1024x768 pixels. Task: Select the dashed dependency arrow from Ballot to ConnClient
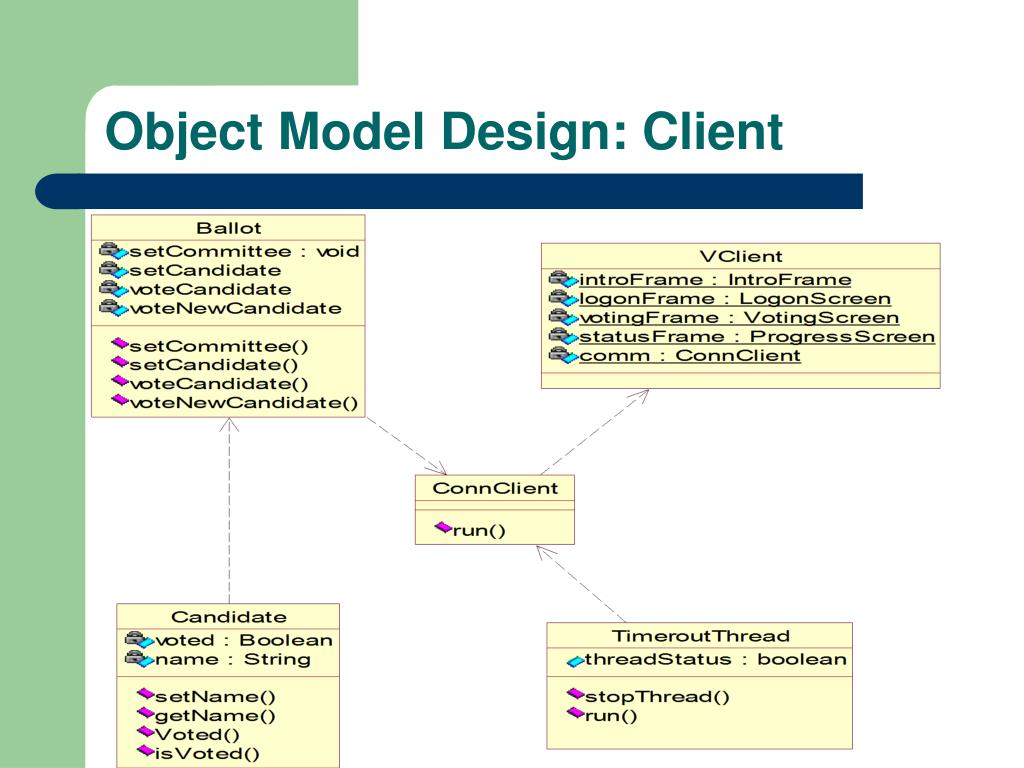(406, 446)
